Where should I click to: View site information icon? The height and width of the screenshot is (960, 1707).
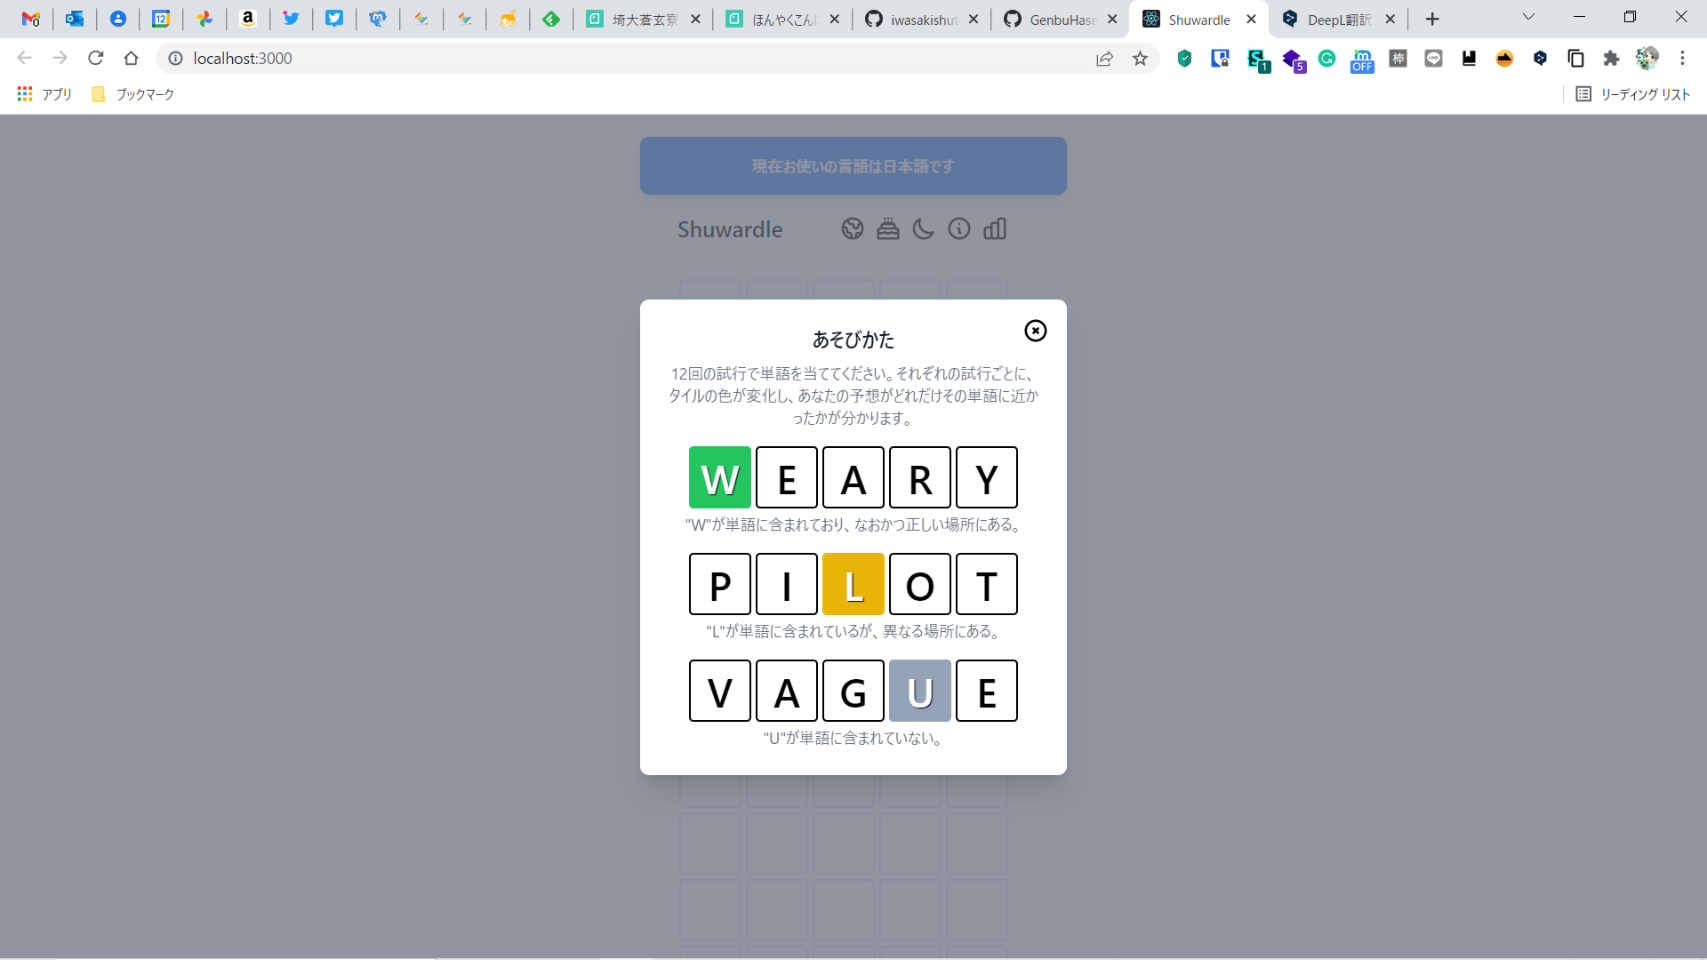175,58
